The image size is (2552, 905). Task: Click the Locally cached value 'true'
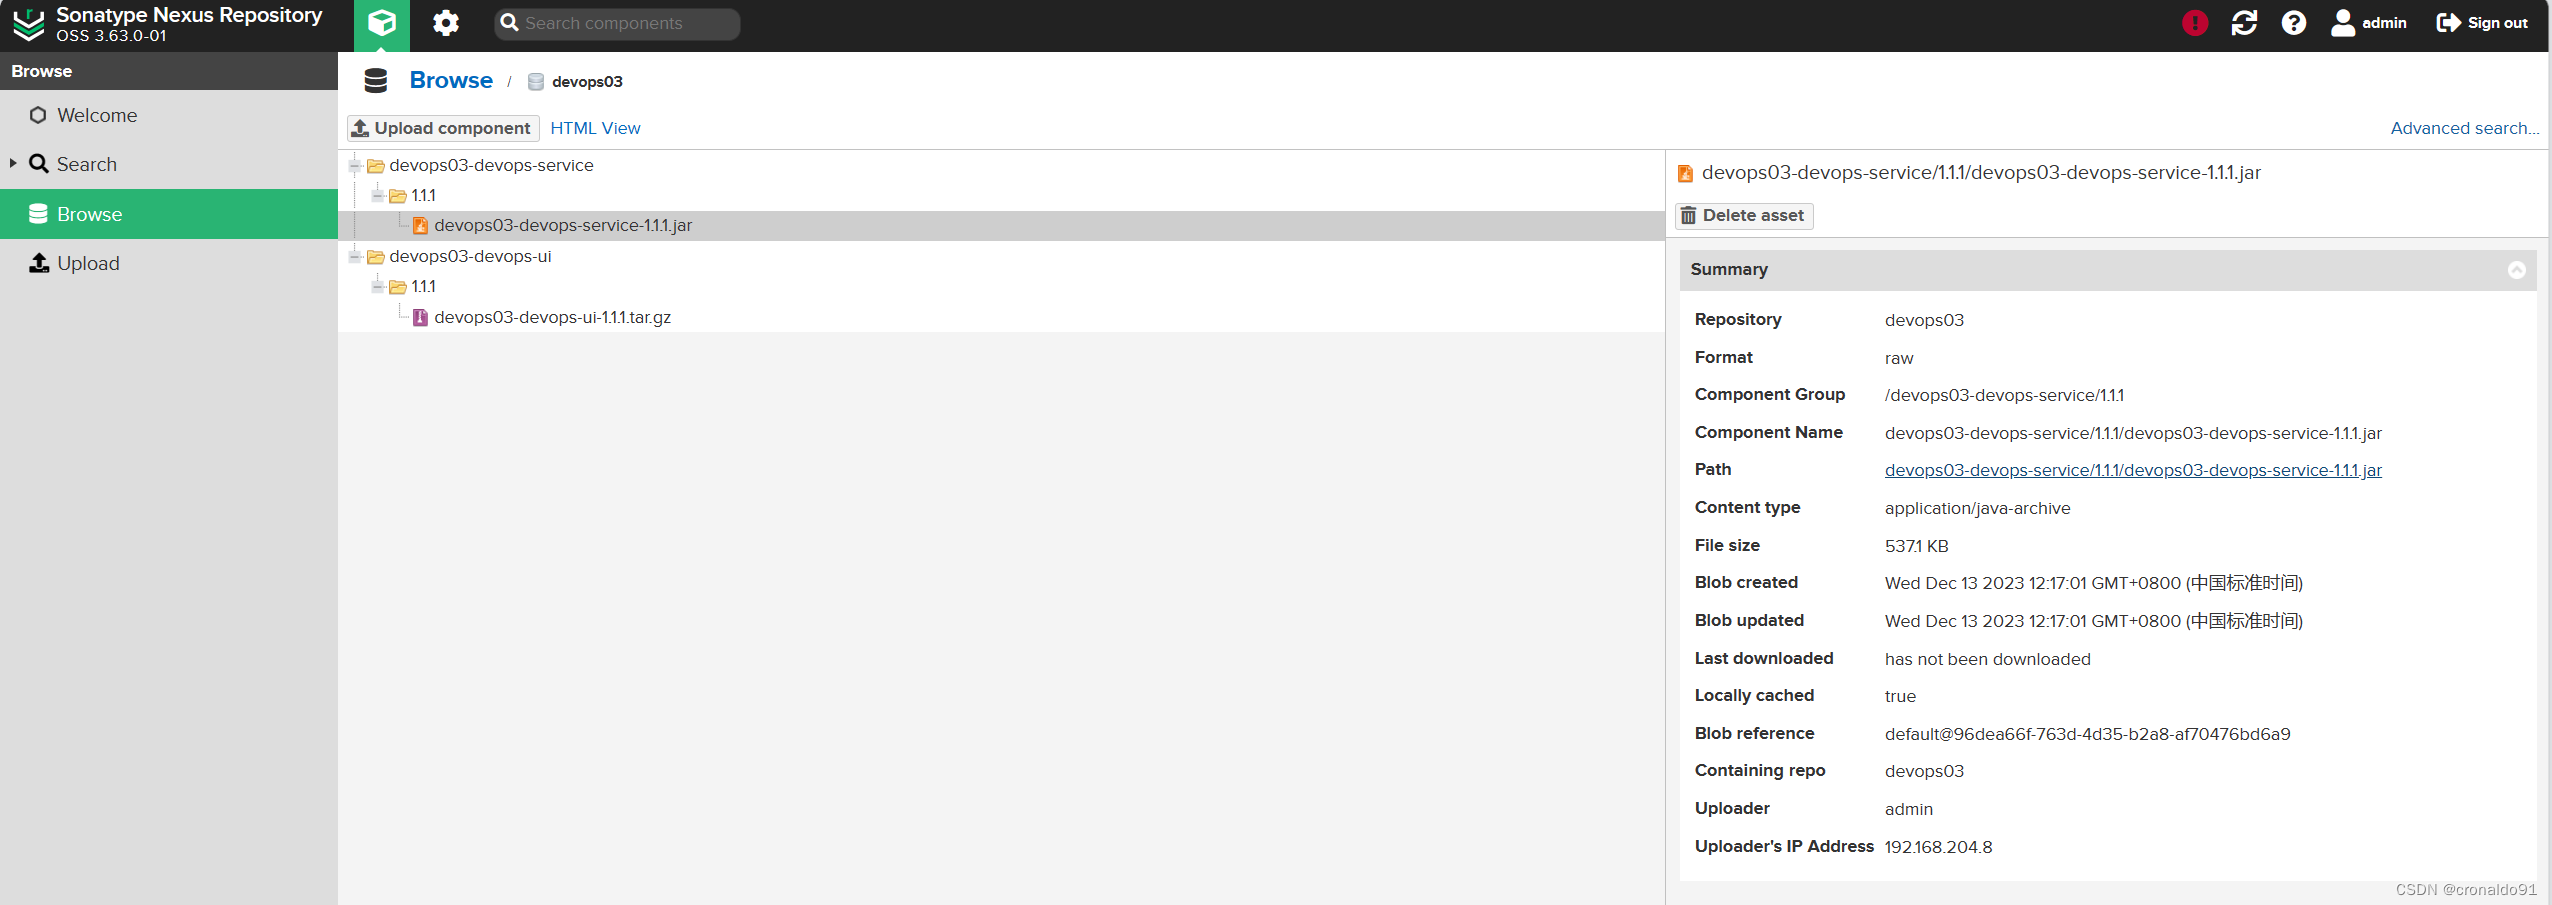pos(1900,696)
